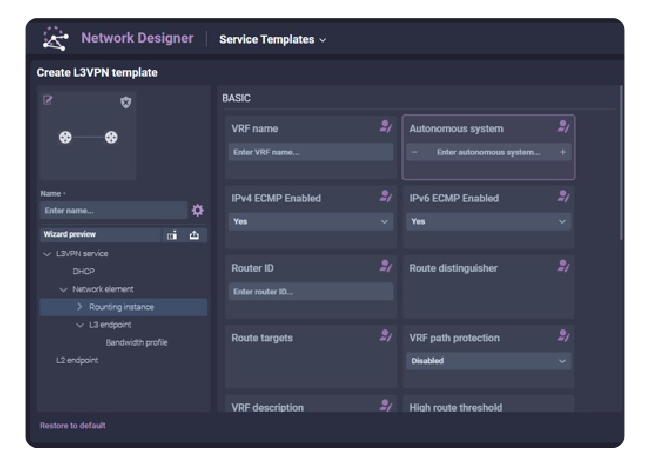The width and height of the screenshot is (650, 466).
Task: Click the Network Designer title text
Action: coord(137,38)
